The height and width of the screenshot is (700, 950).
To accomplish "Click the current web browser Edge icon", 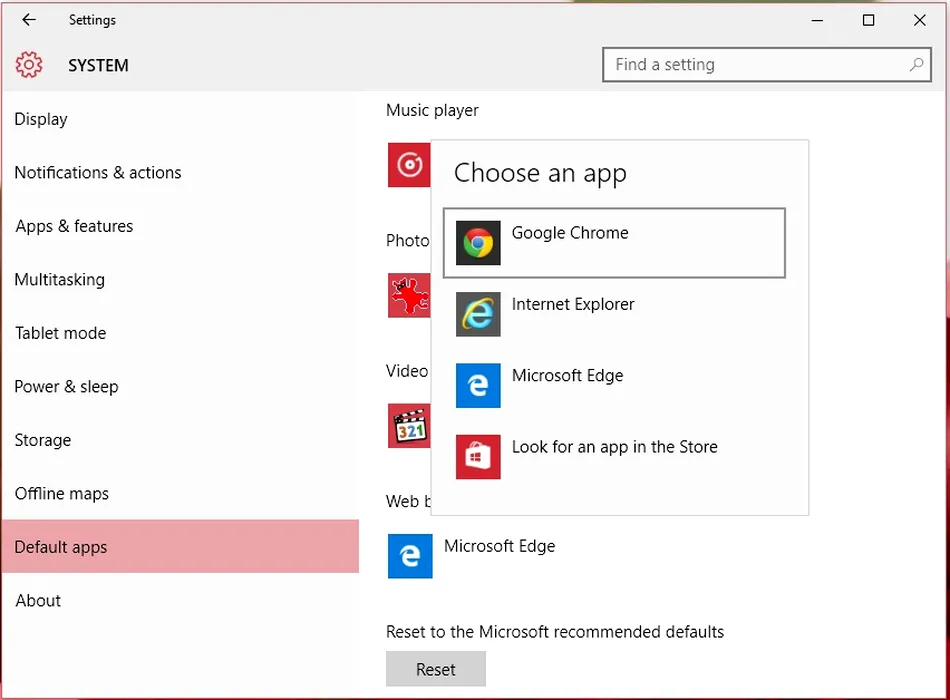I will 410,556.
